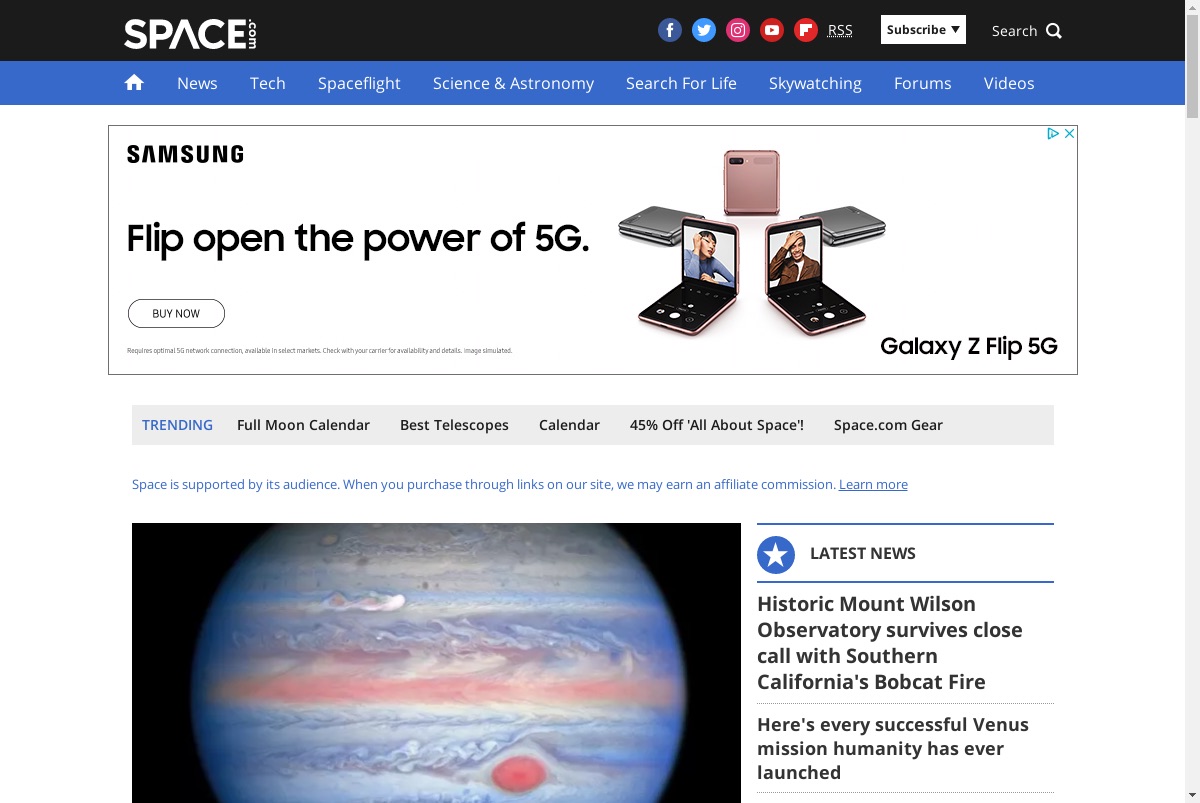Click the Latest News star icon
This screenshot has width=1200, height=803.
pyautogui.click(x=776, y=554)
